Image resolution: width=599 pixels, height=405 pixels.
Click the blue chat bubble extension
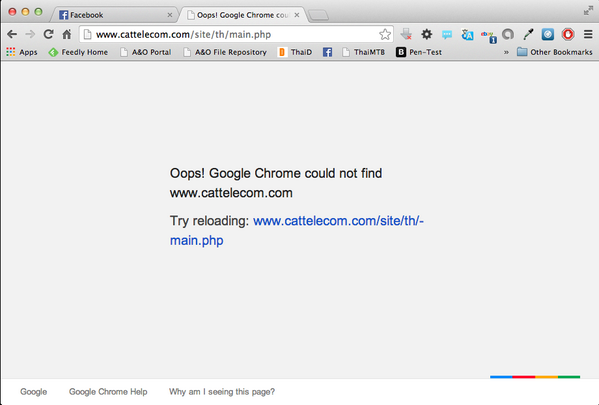tap(447, 35)
